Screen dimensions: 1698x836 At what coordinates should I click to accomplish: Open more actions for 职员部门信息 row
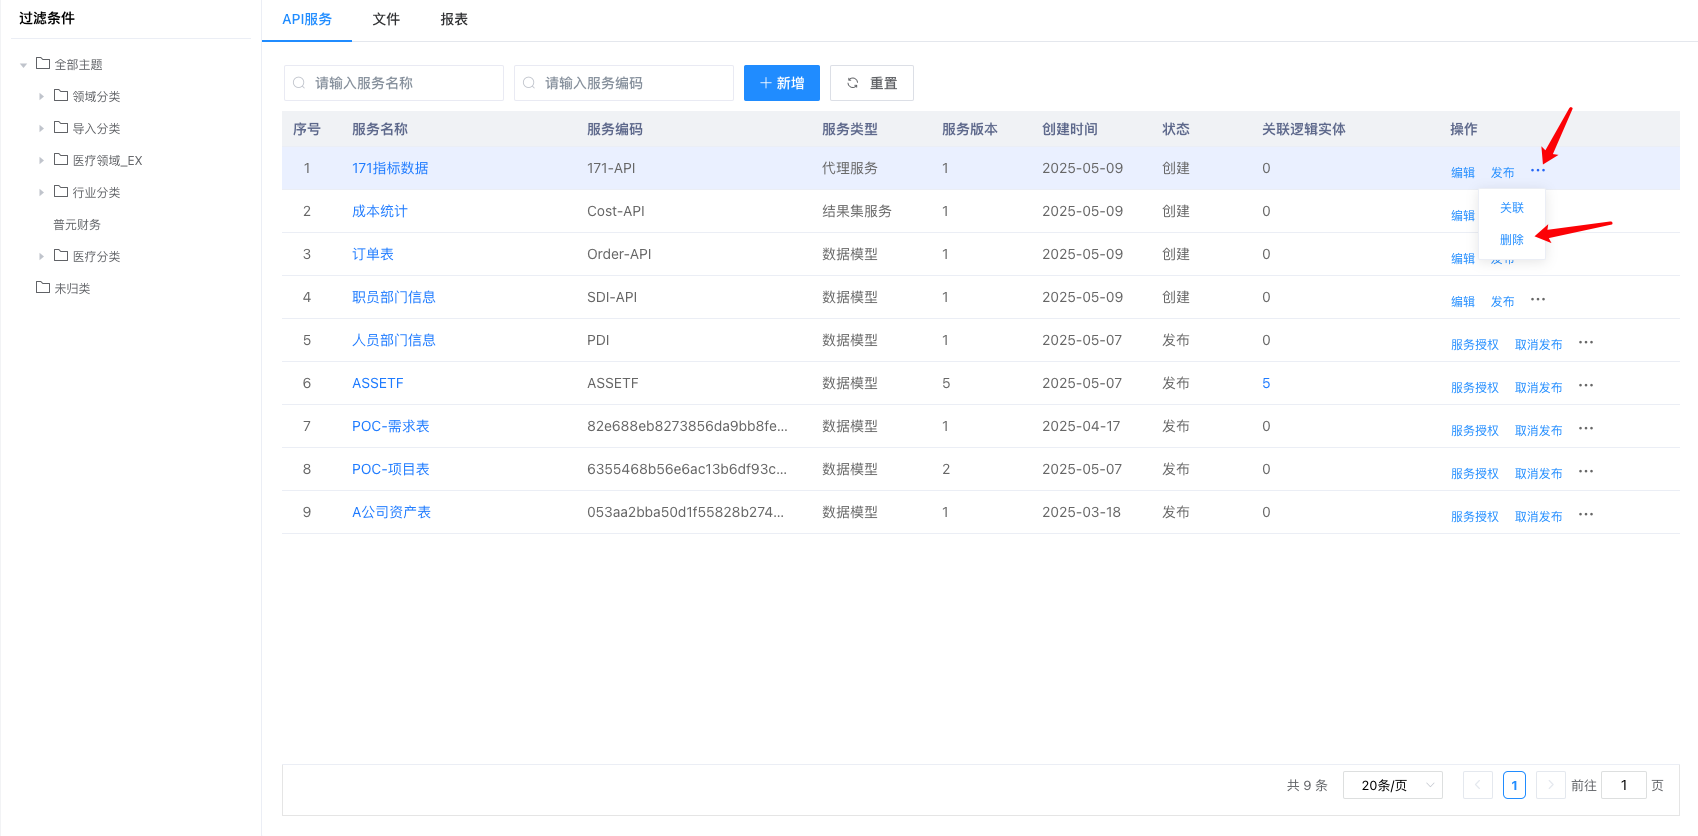[1537, 300]
